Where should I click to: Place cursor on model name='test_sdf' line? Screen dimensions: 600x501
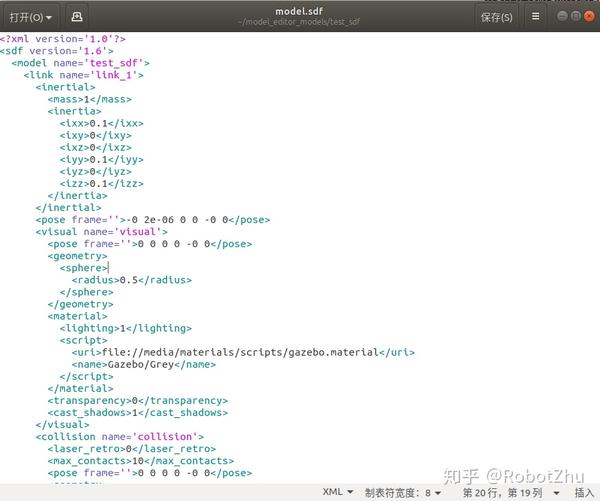pos(80,63)
